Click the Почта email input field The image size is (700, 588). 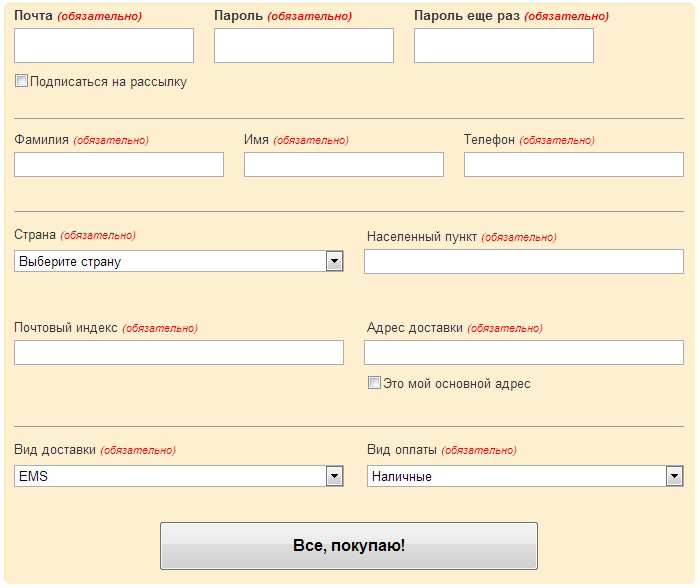(104, 46)
